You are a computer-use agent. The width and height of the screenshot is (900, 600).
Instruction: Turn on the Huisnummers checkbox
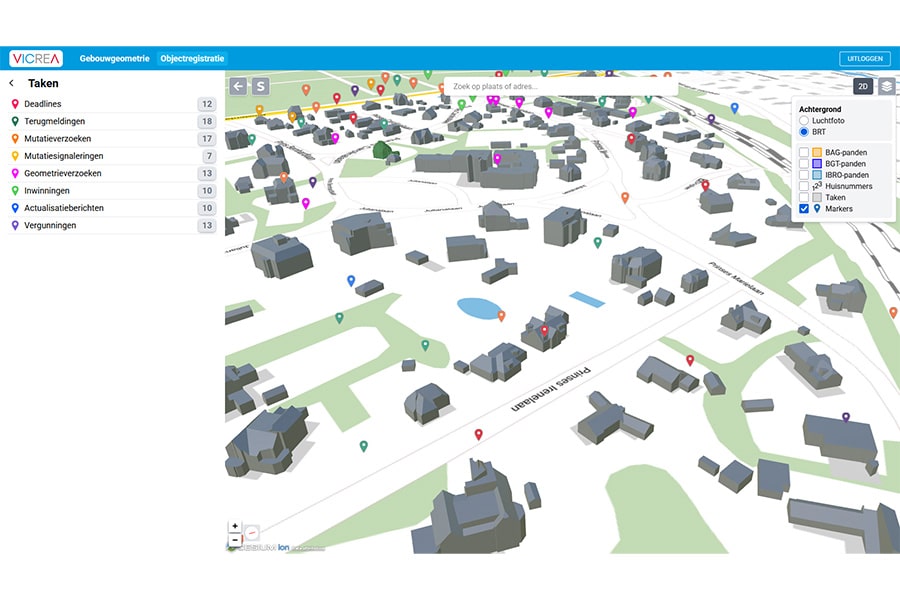pyautogui.click(x=804, y=186)
